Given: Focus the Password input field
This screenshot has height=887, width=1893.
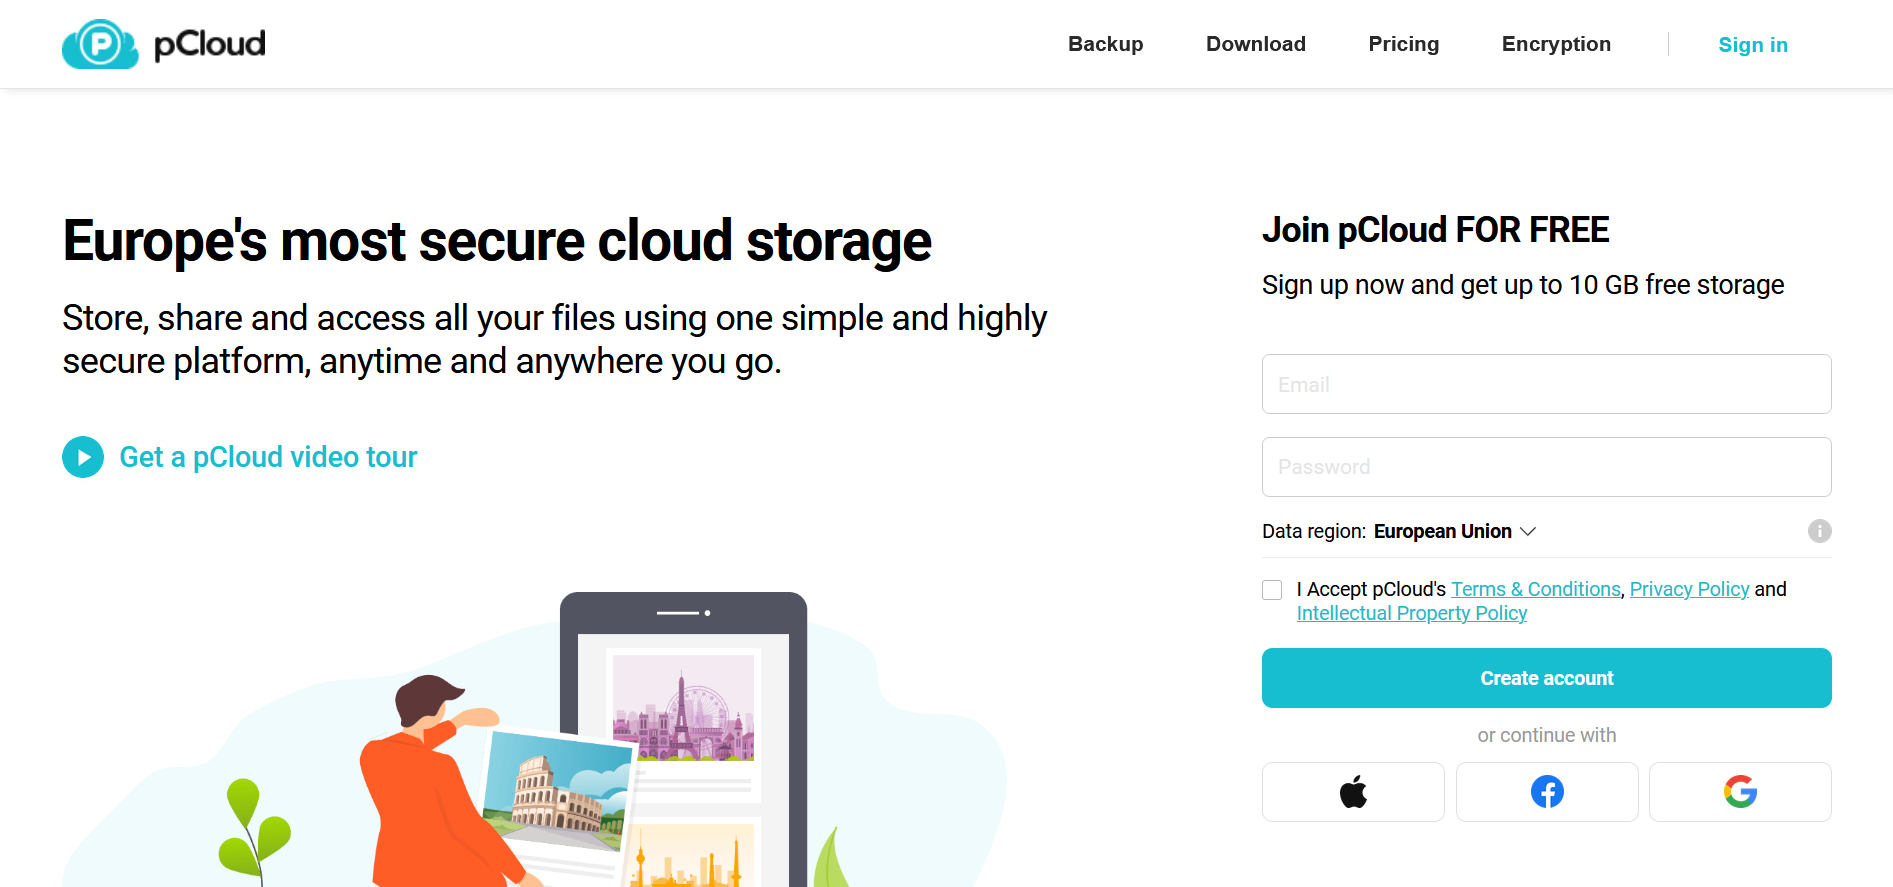Looking at the screenshot, I should point(1547,467).
